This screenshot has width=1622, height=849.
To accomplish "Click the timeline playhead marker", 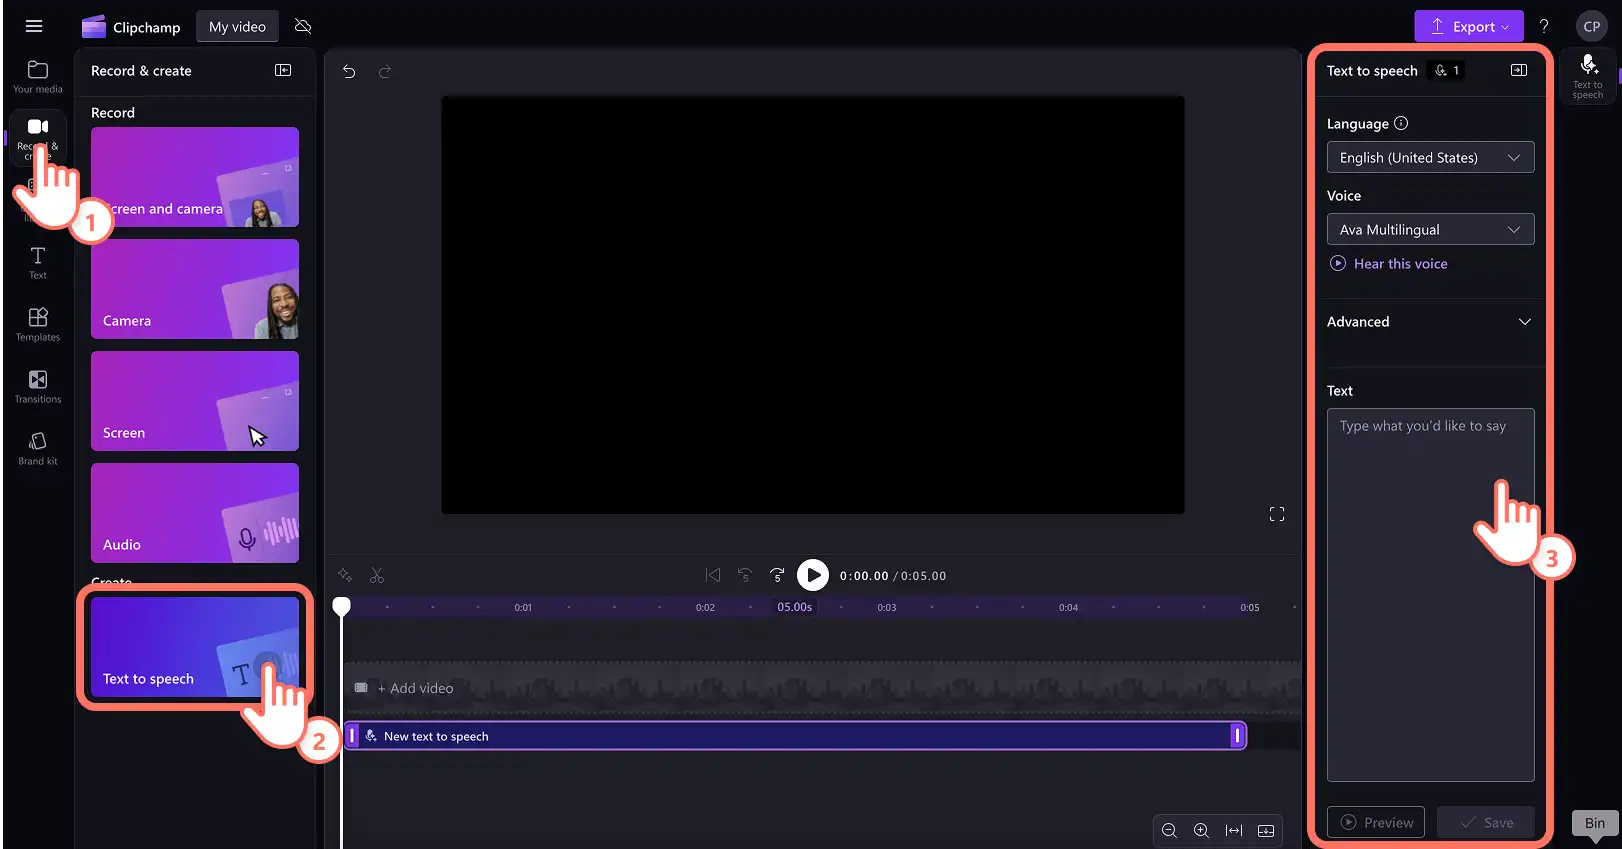I will tap(342, 606).
